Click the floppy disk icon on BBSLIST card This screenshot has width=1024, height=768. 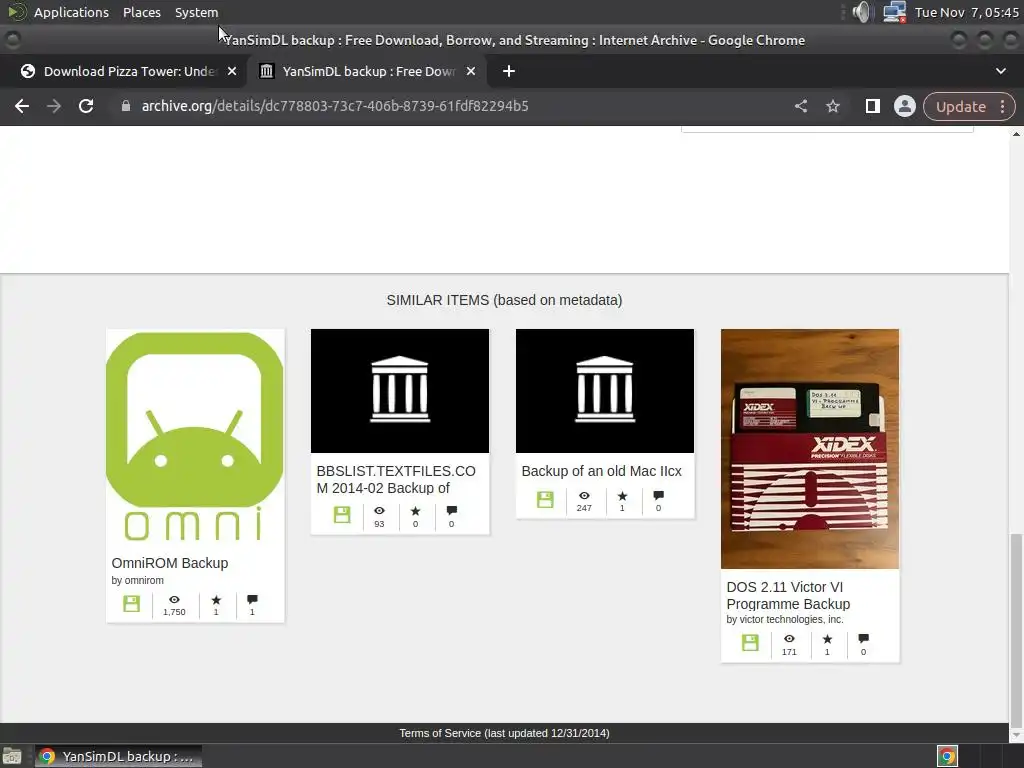pyautogui.click(x=342, y=514)
